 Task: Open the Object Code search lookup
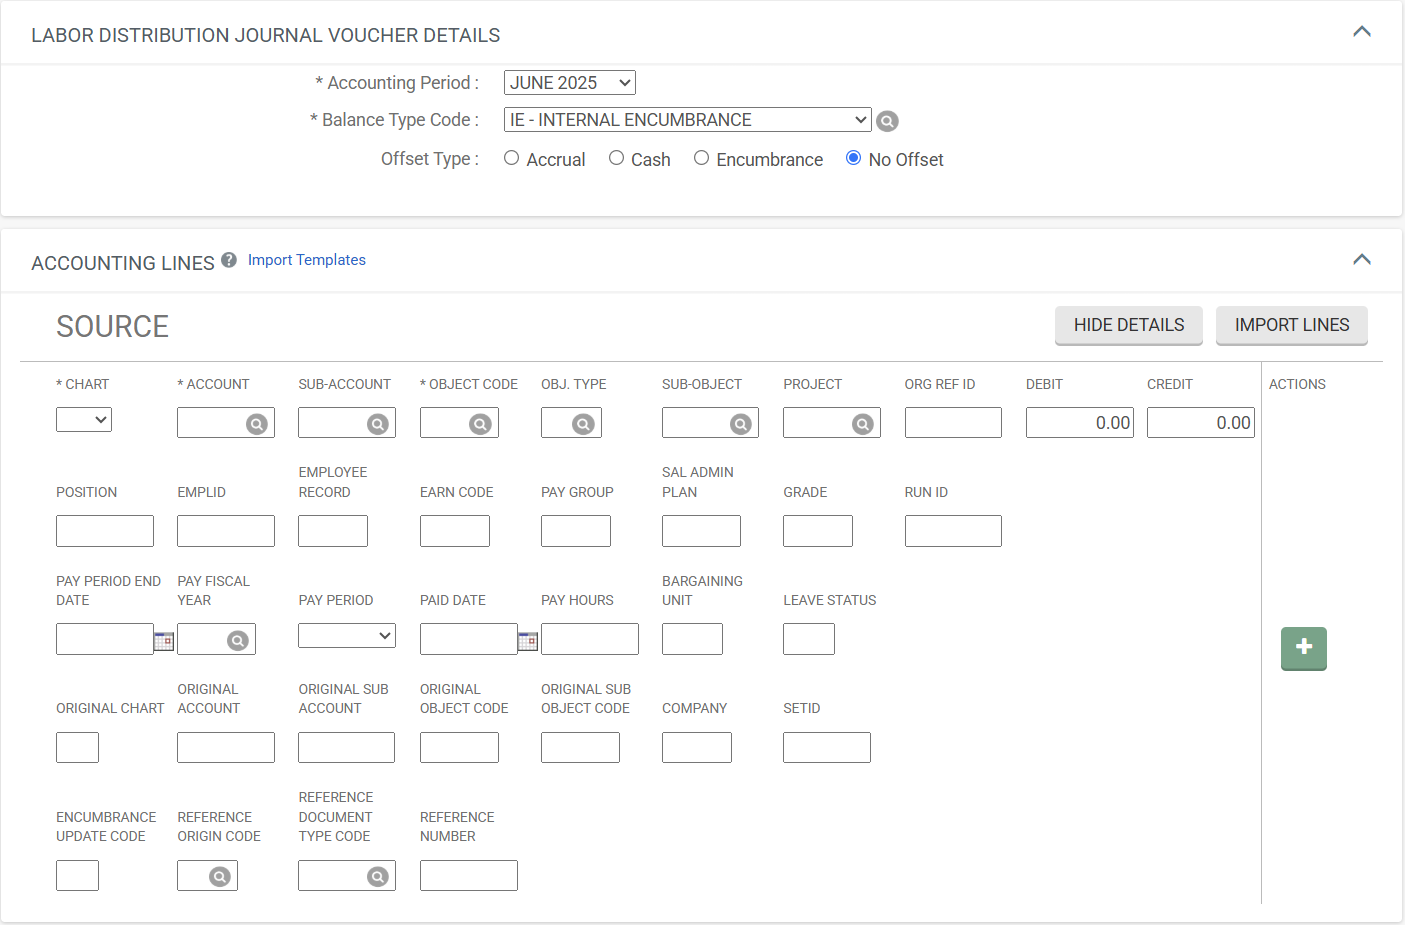(481, 424)
